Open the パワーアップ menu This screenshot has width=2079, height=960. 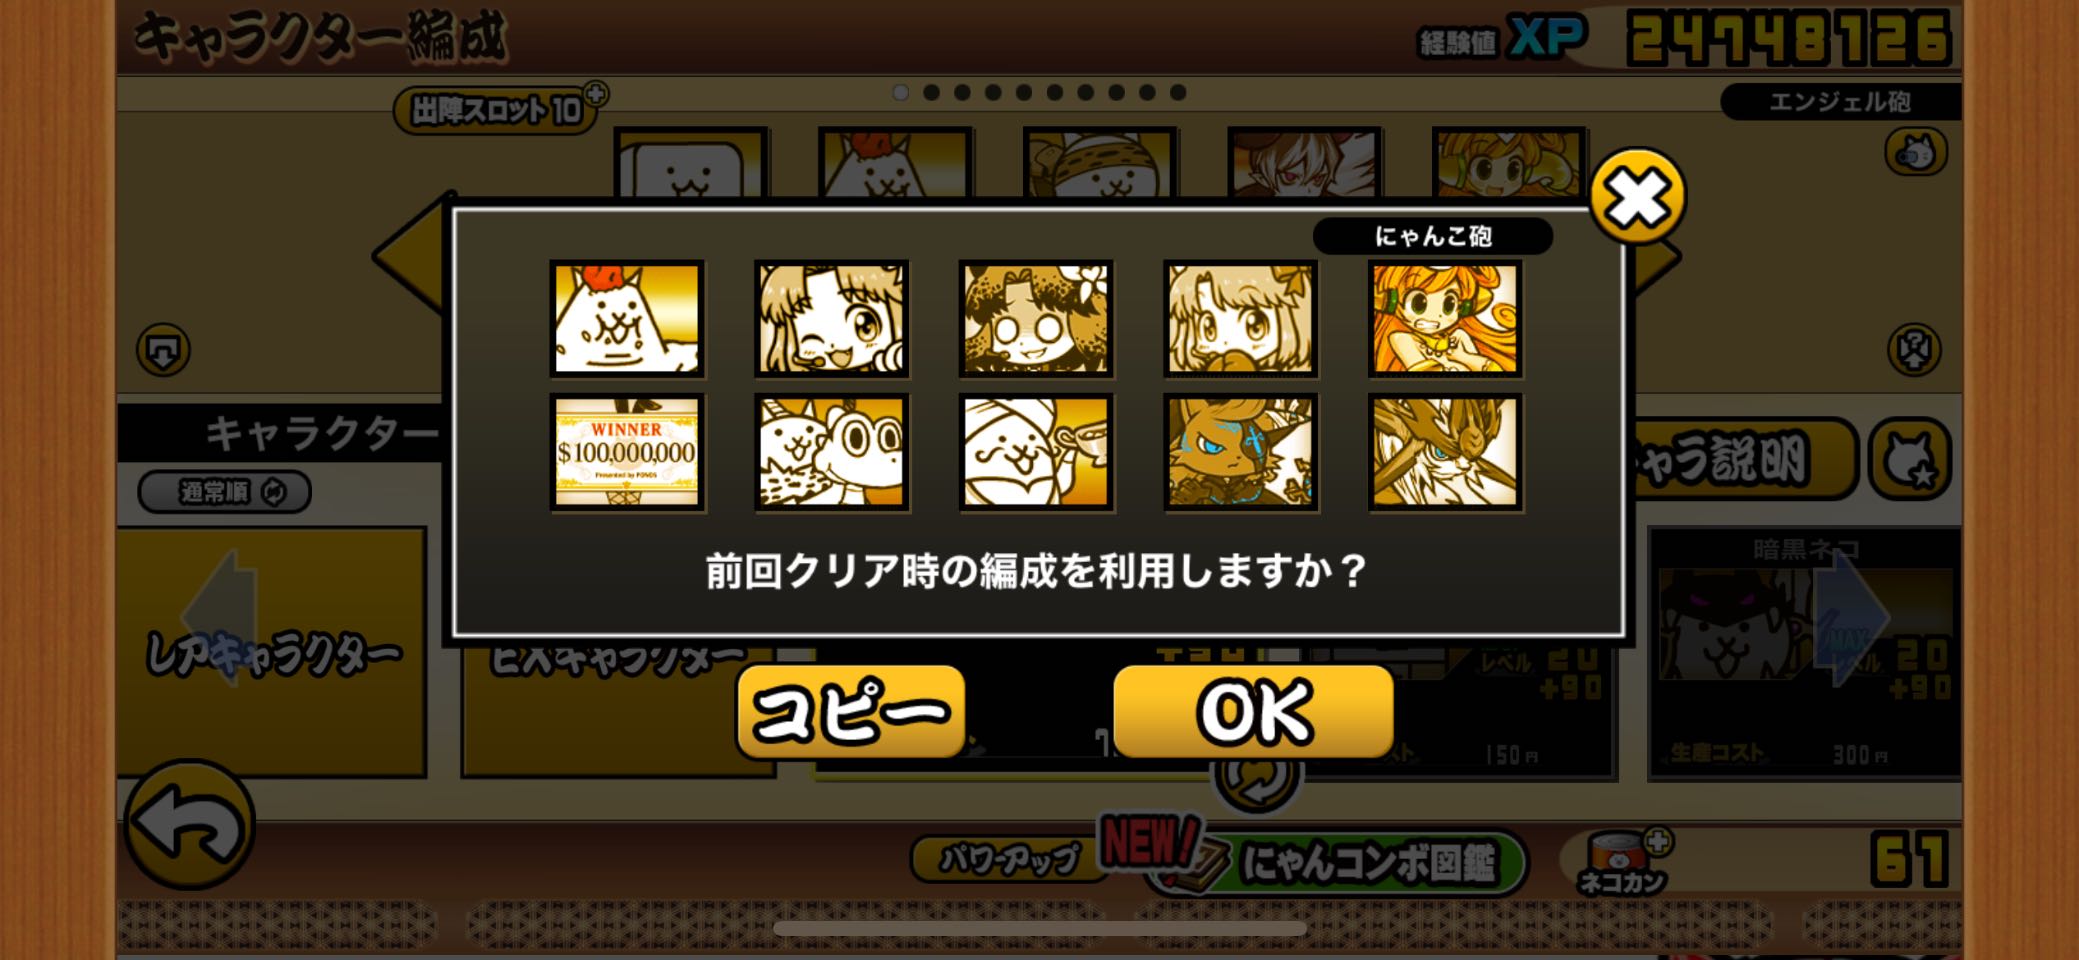click(1008, 859)
